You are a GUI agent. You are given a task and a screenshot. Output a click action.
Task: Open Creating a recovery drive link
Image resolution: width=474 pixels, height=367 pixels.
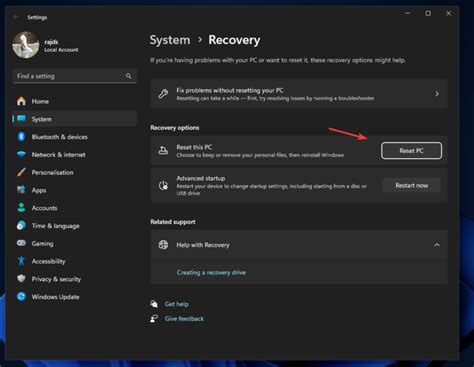(211, 272)
